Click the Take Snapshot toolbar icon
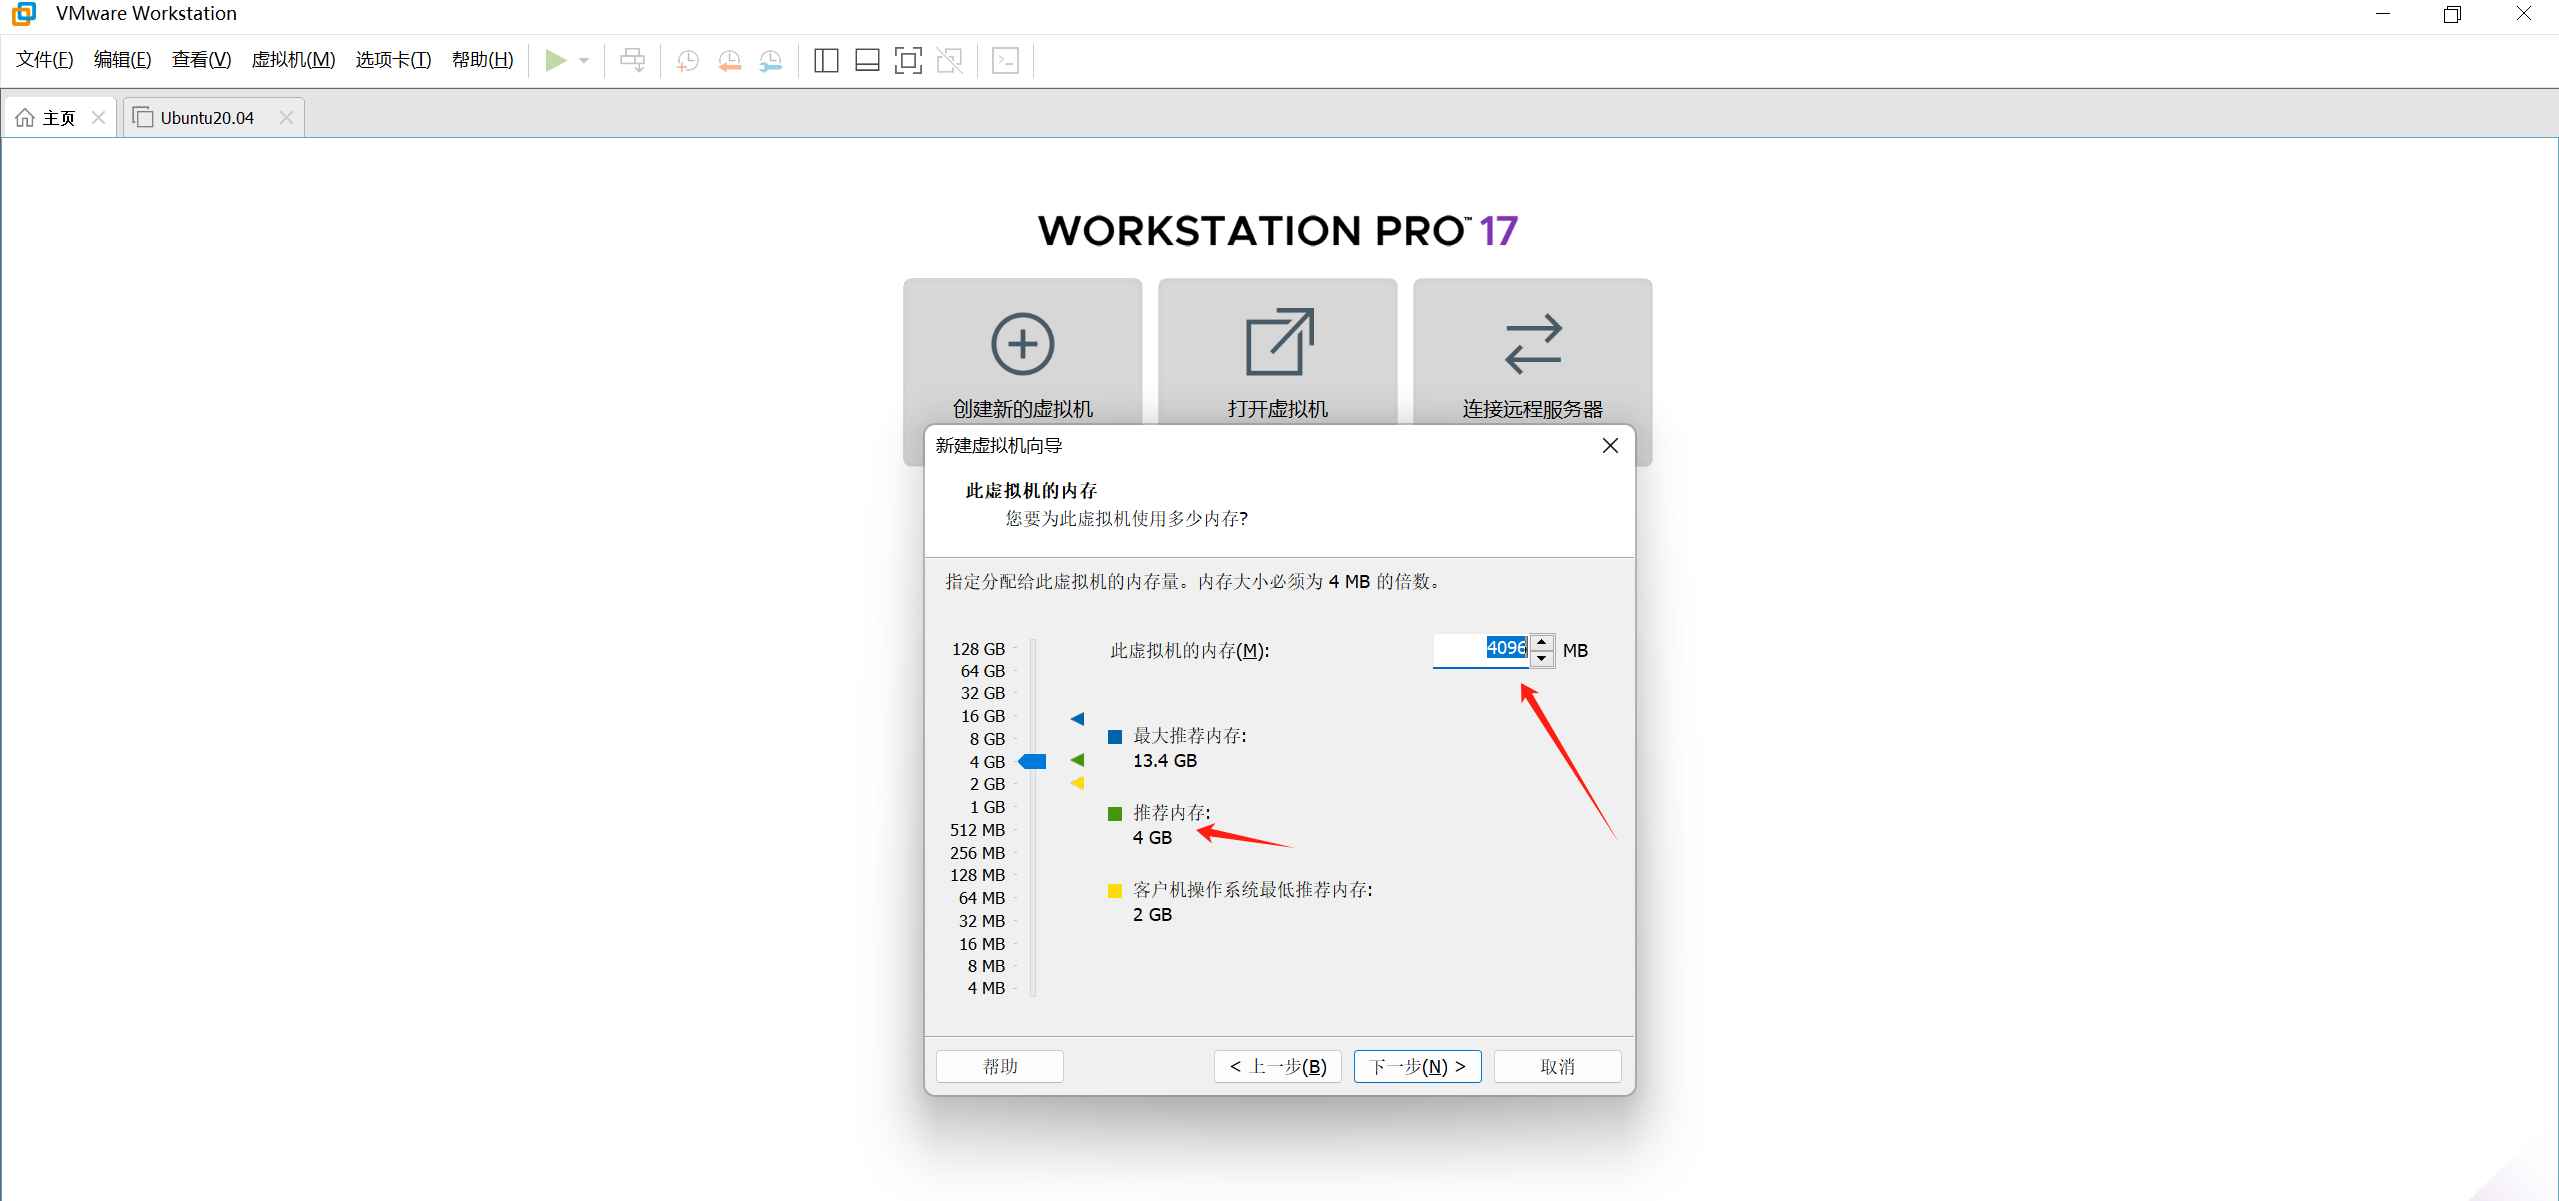 [x=687, y=61]
